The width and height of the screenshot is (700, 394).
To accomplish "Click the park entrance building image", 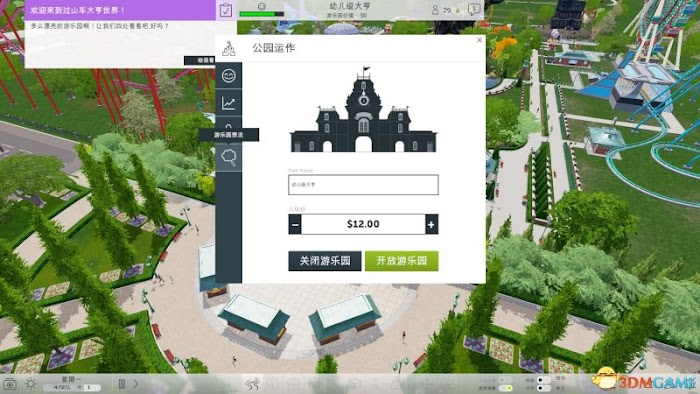I will click(363, 110).
